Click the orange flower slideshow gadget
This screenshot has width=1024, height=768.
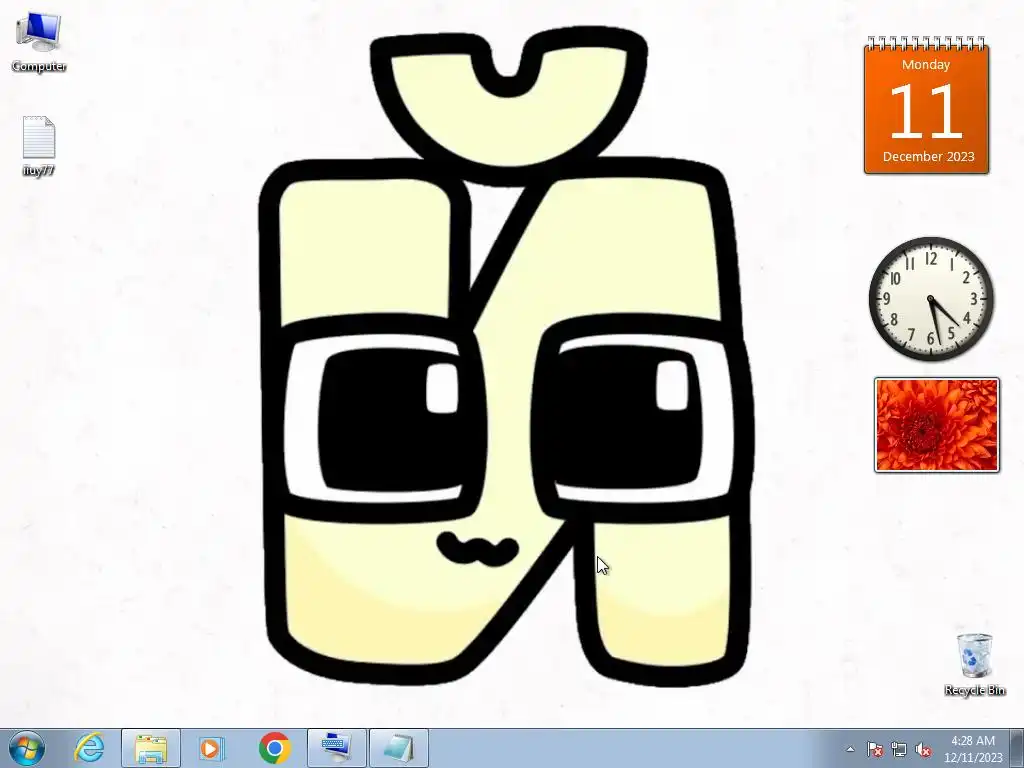tap(936, 425)
